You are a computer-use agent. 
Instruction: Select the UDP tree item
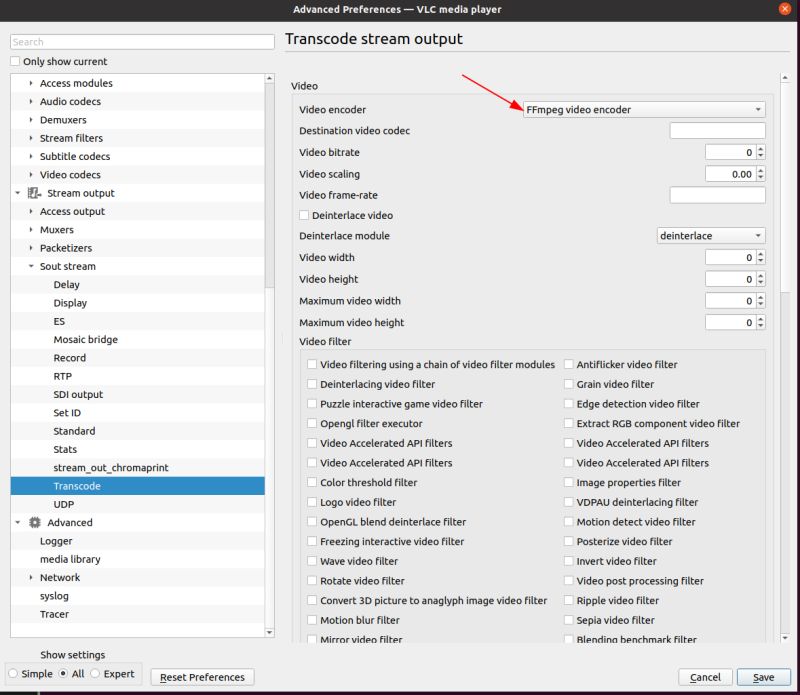click(64, 504)
